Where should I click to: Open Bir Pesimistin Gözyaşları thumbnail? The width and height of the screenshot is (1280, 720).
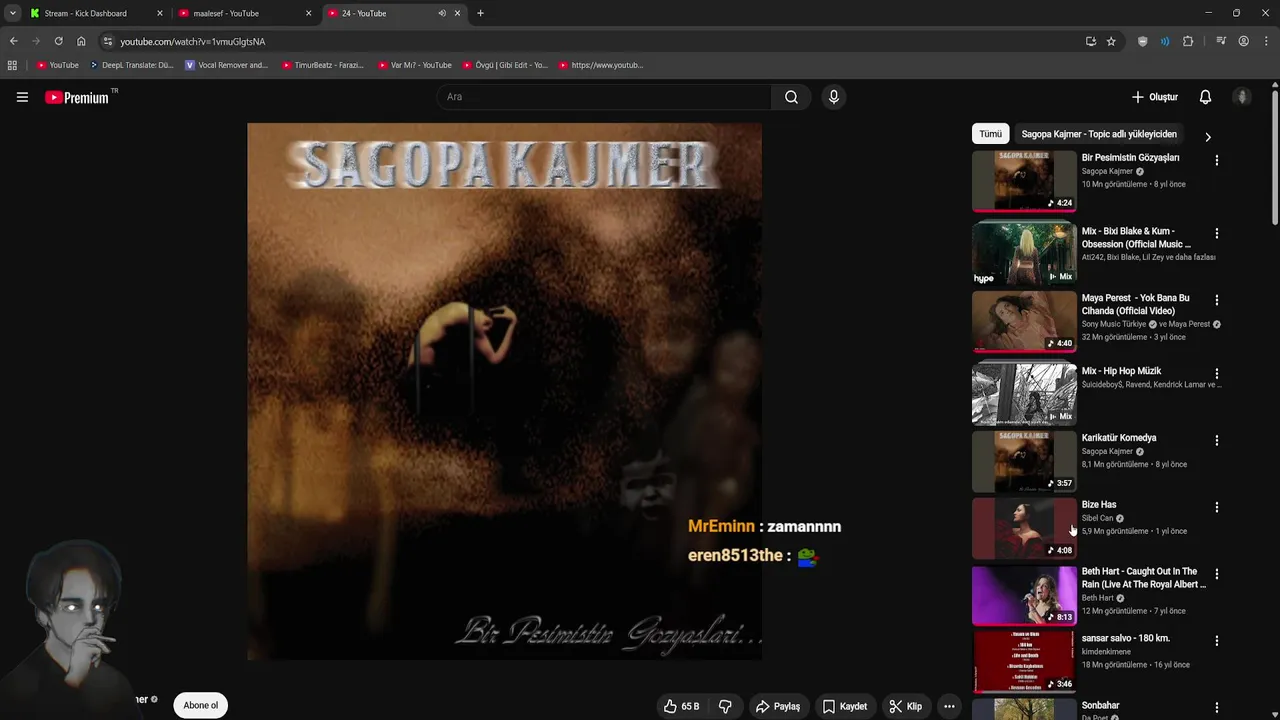pyautogui.click(x=1024, y=181)
